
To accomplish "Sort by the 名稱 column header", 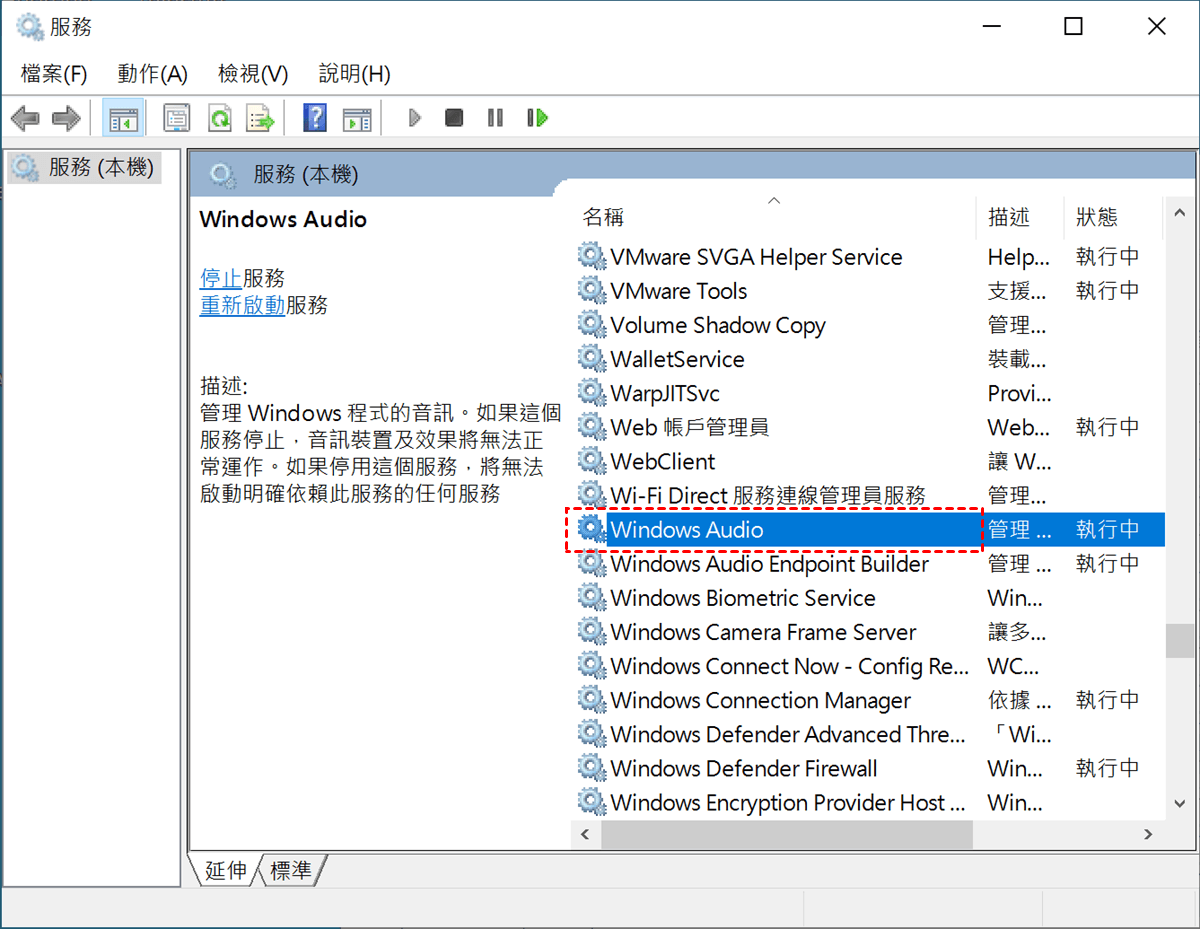I will [773, 217].
